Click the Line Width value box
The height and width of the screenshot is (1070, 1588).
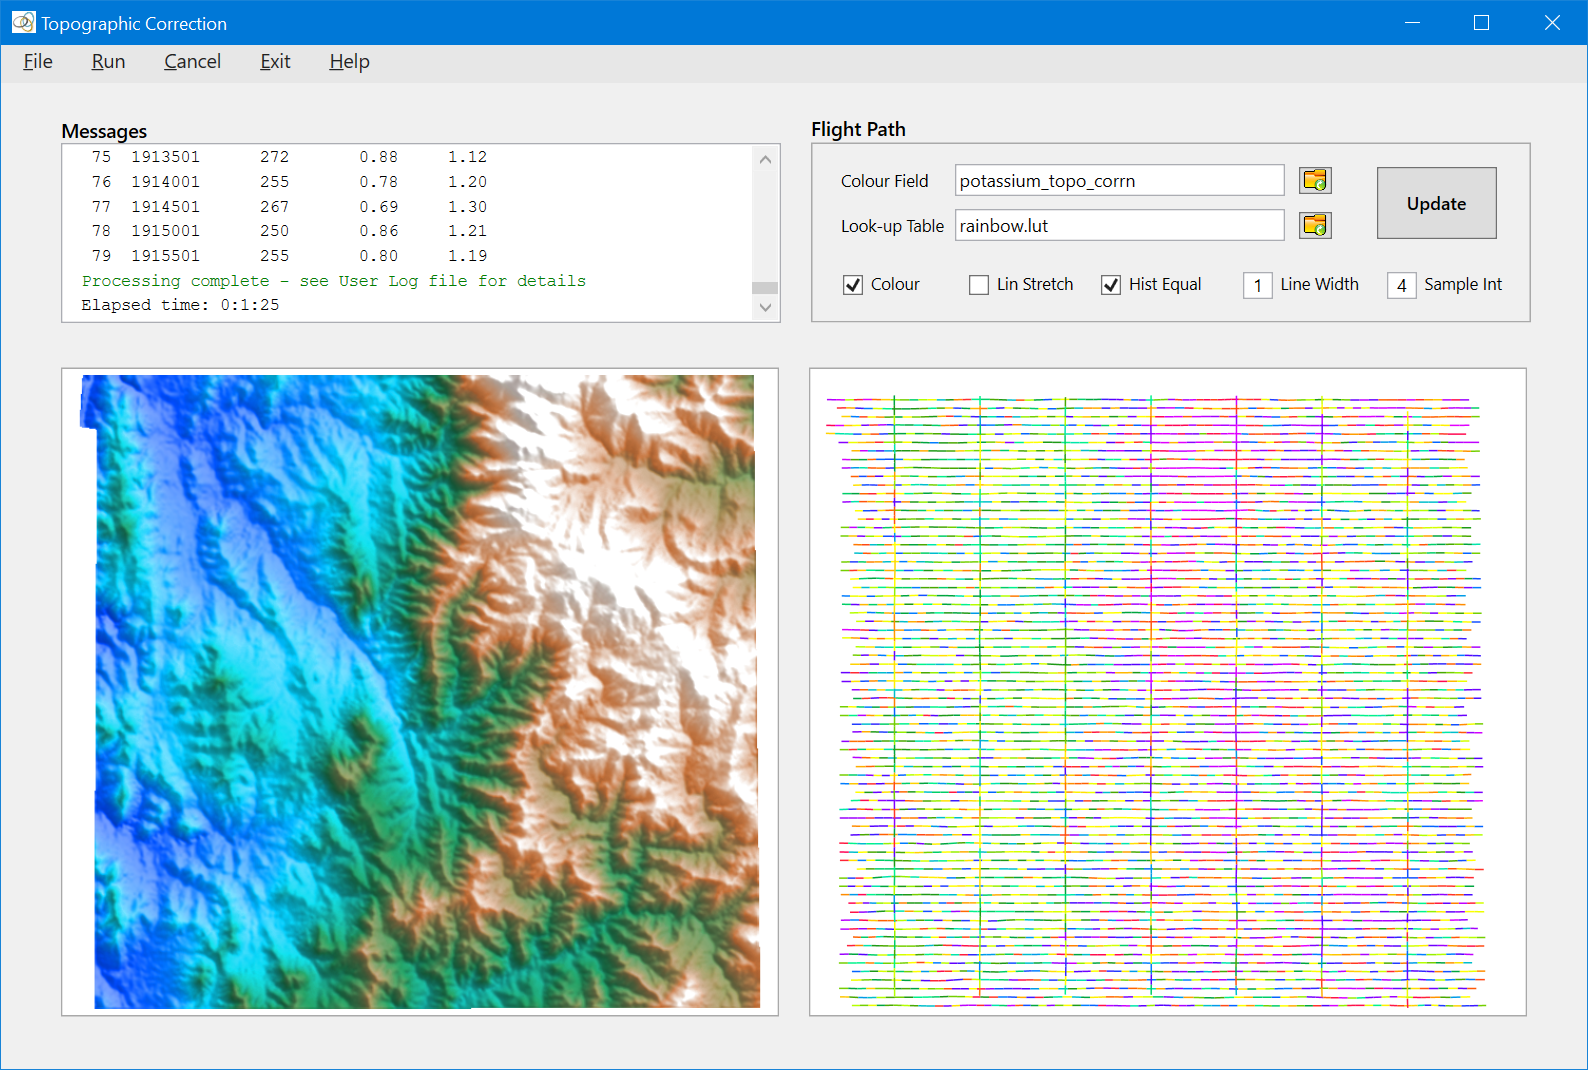1257,285
